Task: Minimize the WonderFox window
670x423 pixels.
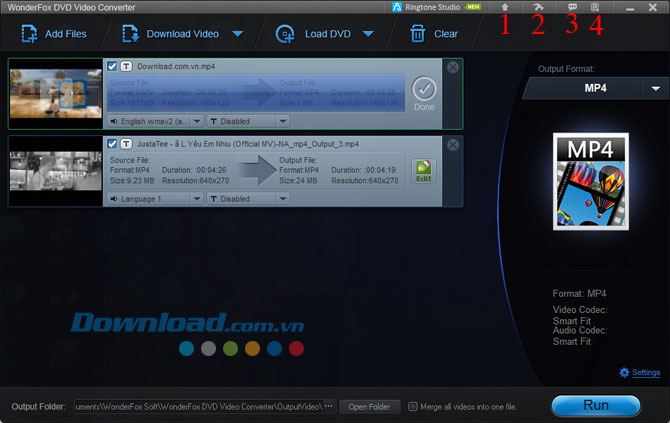Action: pos(630,8)
